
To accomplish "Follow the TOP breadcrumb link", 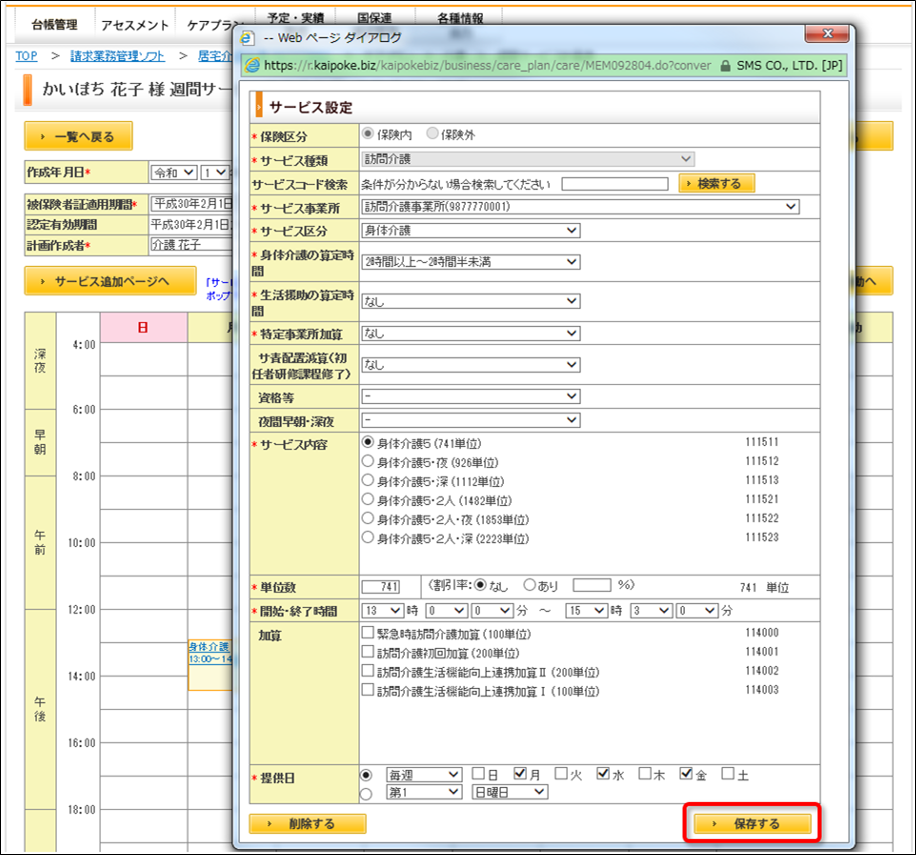I will (26, 56).
